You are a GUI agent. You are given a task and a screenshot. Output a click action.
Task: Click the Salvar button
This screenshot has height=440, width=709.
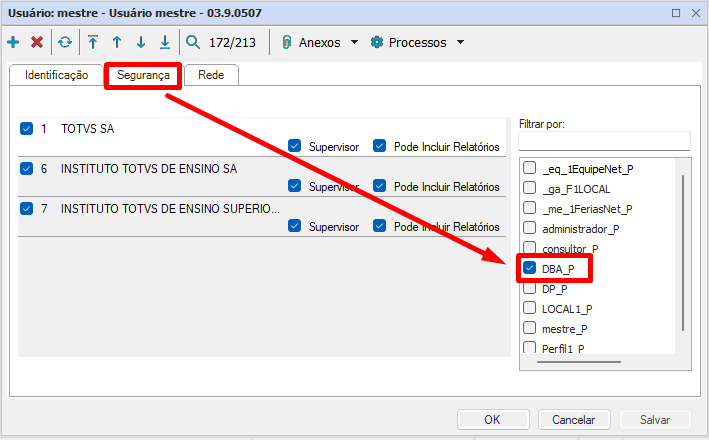click(655, 420)
